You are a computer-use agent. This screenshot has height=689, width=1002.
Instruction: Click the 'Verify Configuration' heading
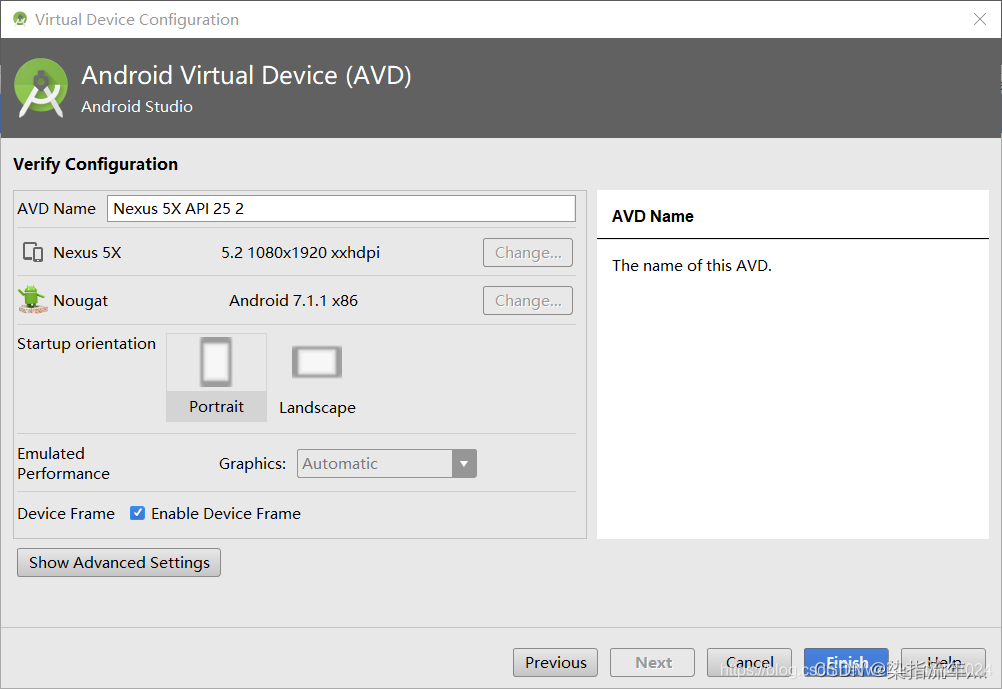pyautogui.click(x=96, y=164)
